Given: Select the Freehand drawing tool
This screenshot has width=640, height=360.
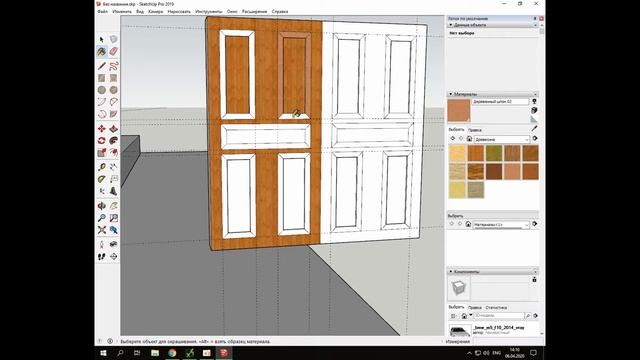Looking at the screenshot, I should [x=113, y=66].
